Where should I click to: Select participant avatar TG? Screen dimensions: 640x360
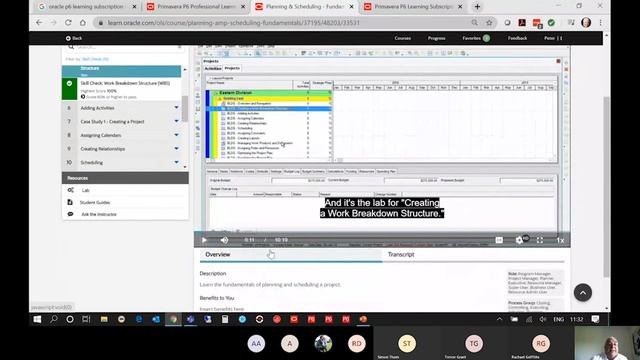click(x=473, y=344)
